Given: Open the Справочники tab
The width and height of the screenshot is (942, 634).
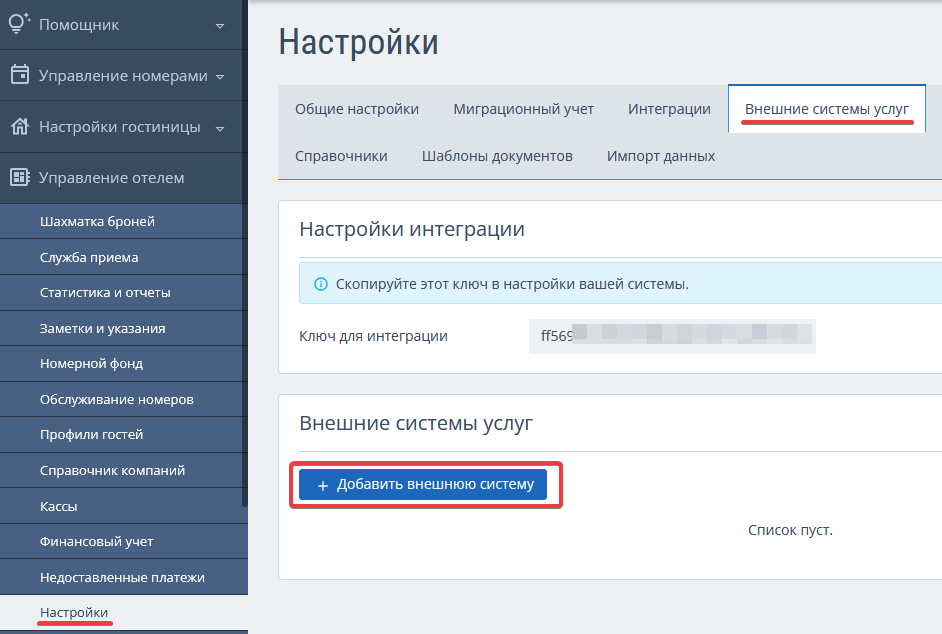Looking at the screenshot, I should (341, 156).
